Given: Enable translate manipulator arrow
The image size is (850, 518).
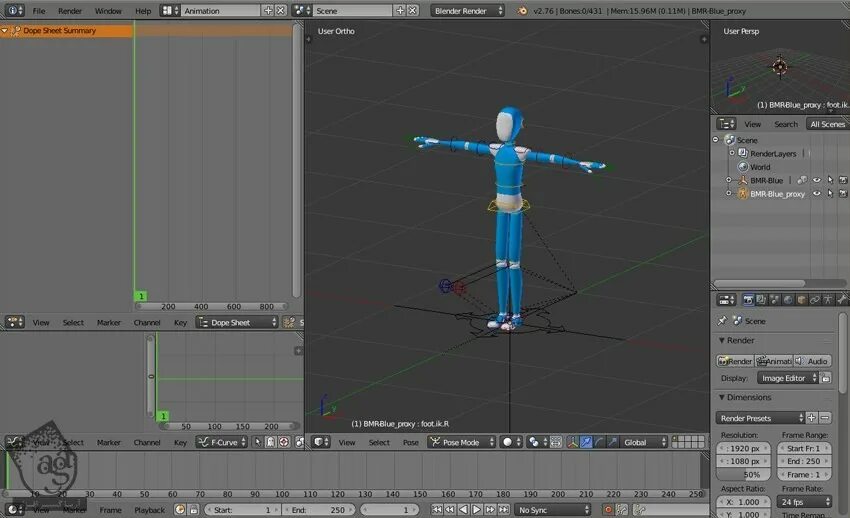Looking at the screenshot, I should pos(586,442).
